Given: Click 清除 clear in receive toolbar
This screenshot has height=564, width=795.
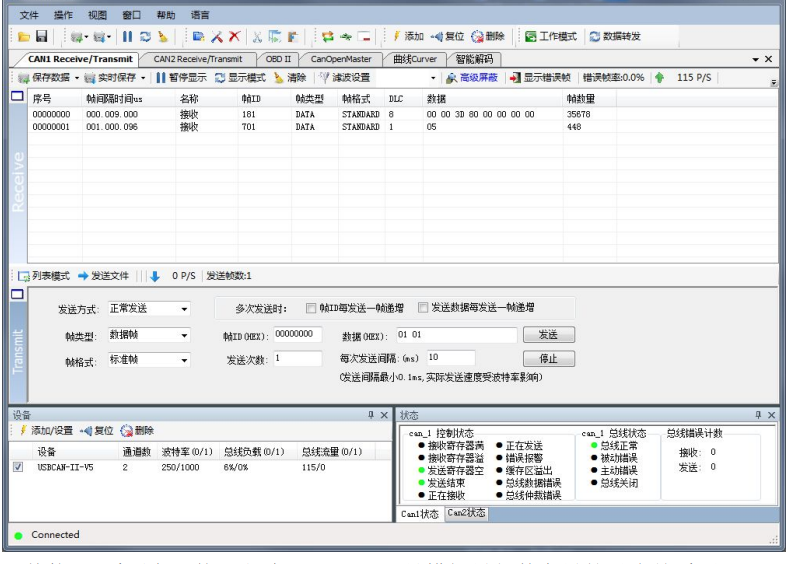Looking at the screenshot, I should (x=291, y=78).
